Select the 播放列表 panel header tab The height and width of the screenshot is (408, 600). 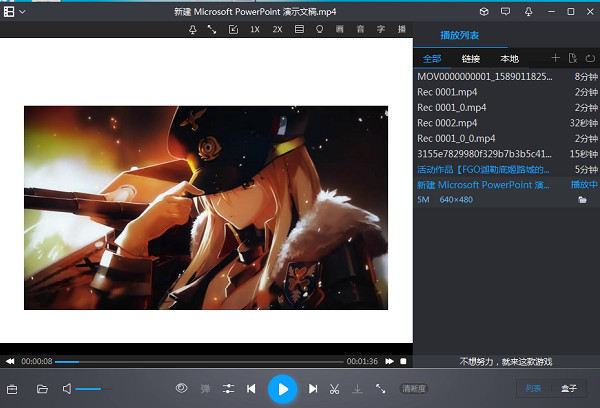(460, 36)
